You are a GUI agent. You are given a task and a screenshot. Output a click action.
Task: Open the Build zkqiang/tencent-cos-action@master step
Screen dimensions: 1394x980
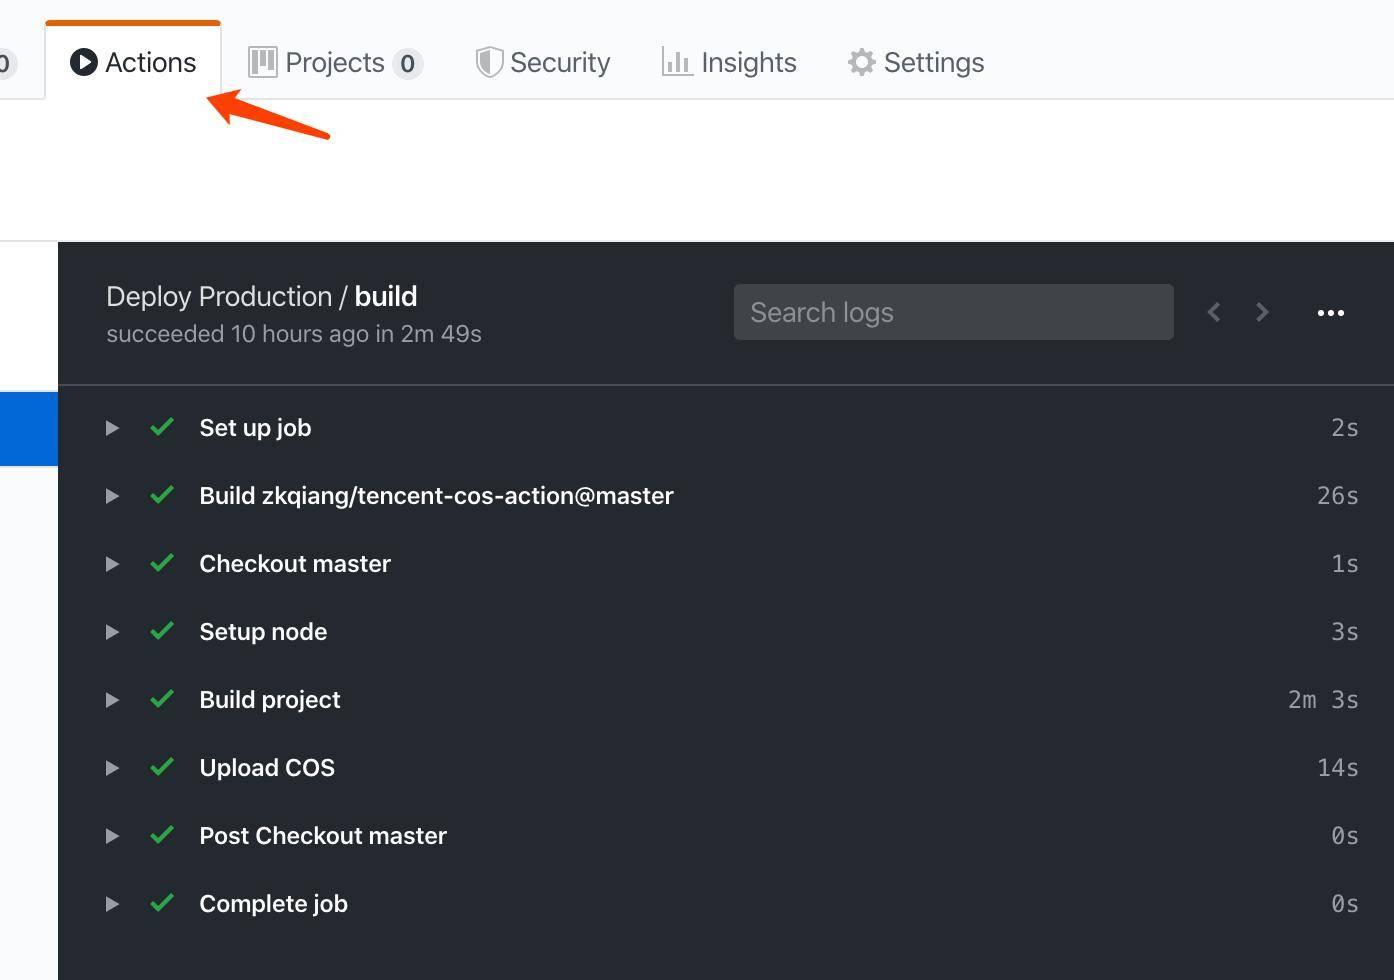point(436,495)
